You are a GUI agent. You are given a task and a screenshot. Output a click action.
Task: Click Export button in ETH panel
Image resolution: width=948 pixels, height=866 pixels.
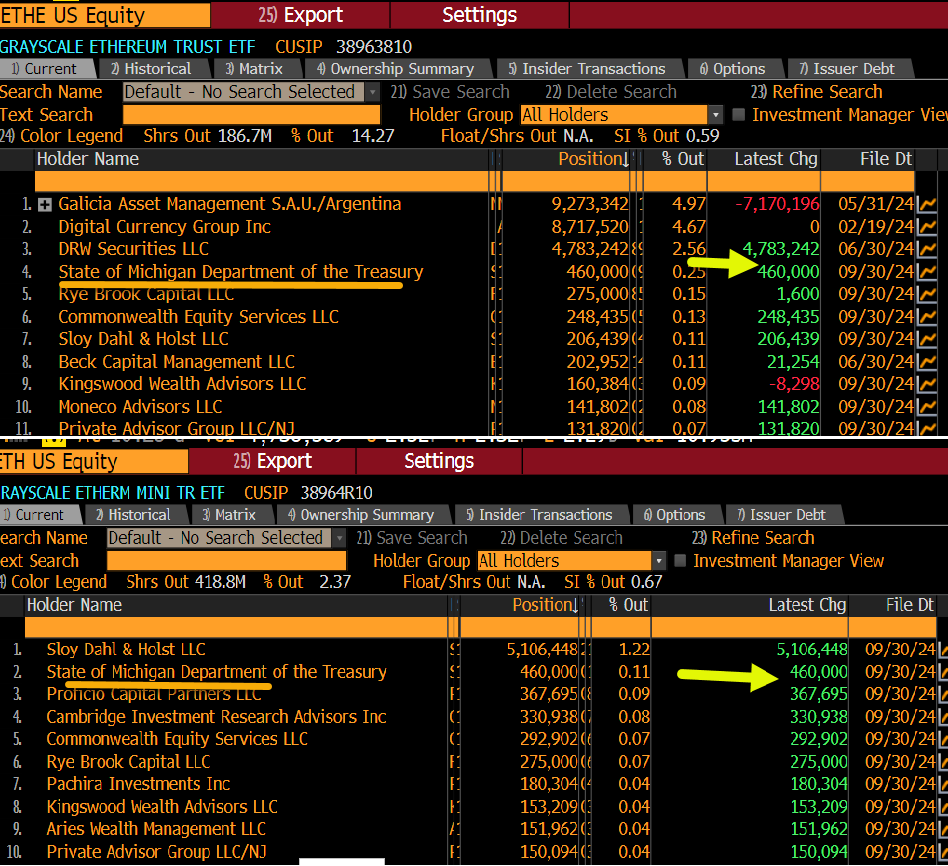coord(272,461)
